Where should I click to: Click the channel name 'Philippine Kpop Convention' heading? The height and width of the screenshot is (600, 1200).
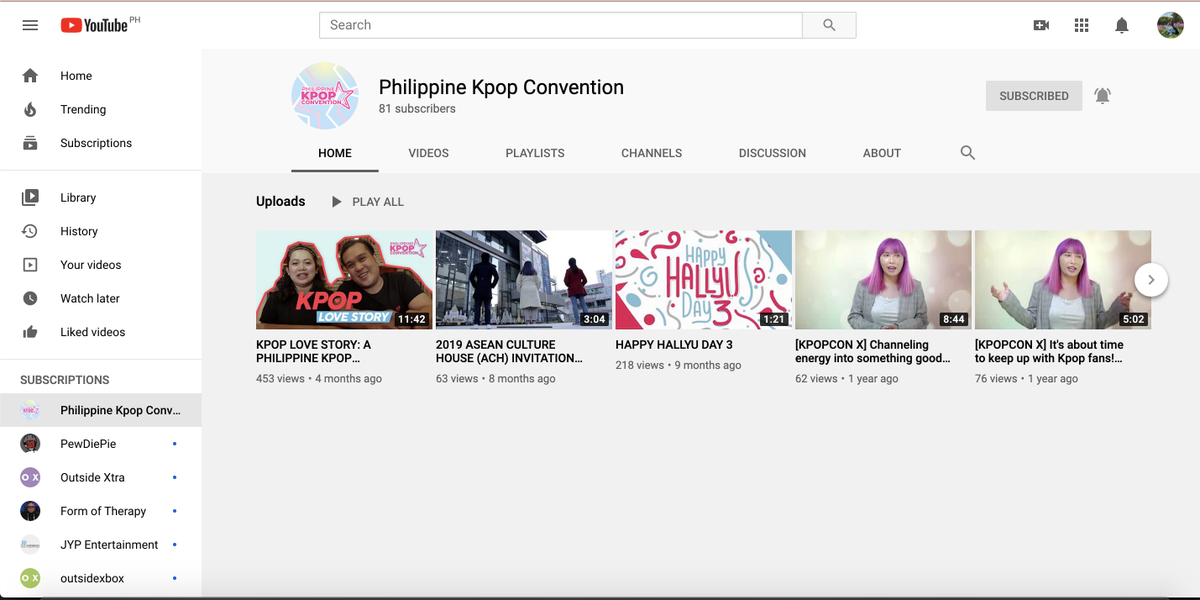pos(501,88)
